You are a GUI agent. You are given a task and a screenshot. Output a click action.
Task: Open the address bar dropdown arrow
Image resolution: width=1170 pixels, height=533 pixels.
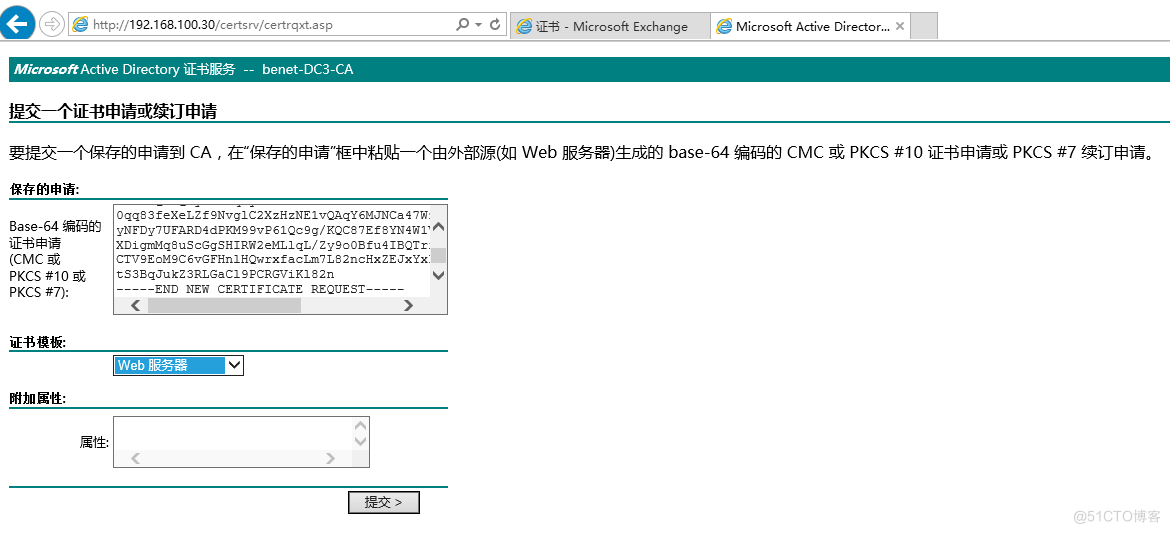[479, 25]
